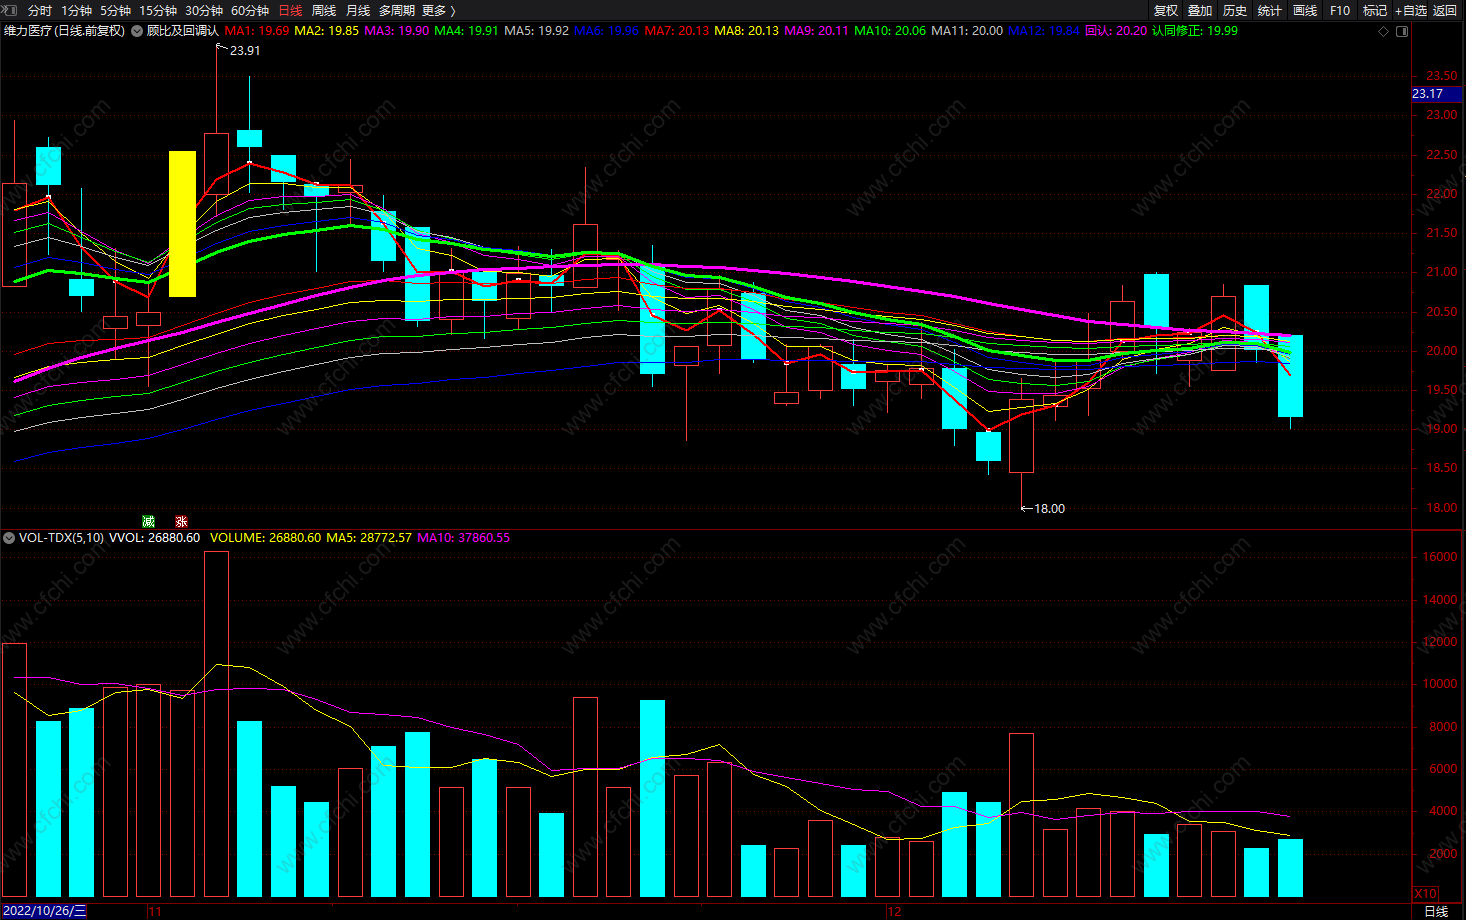Click the MA3: 19.90 value label
The height and width of the screenshot is (920, 1466).
pos(397,31)
